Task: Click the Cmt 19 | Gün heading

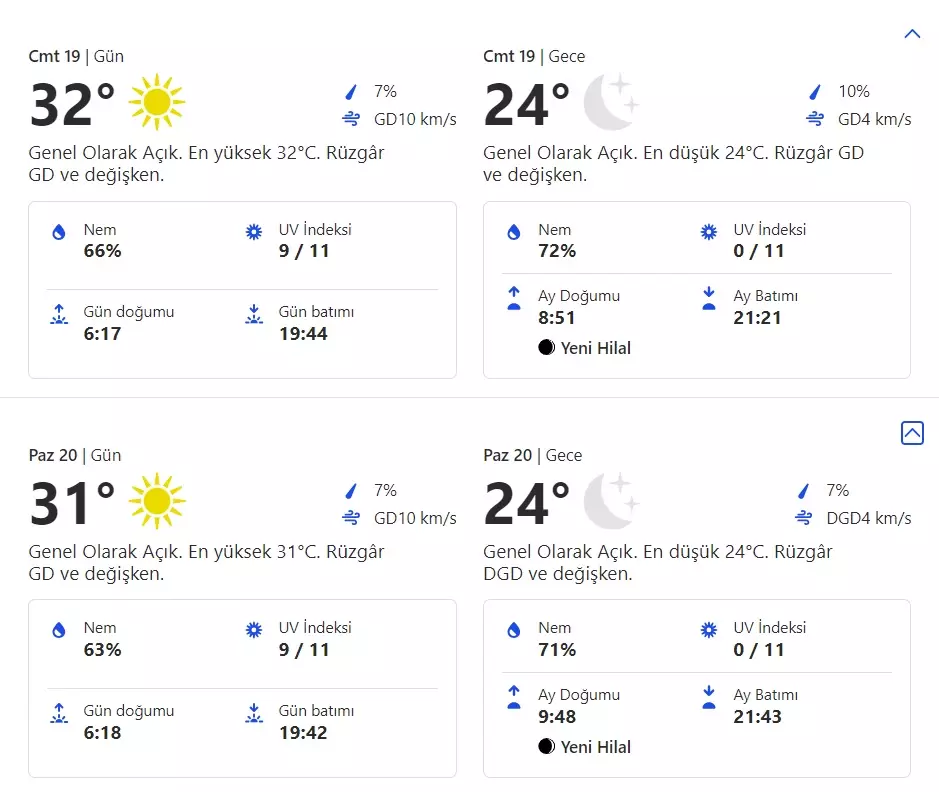Action: [x=76, y=56]
